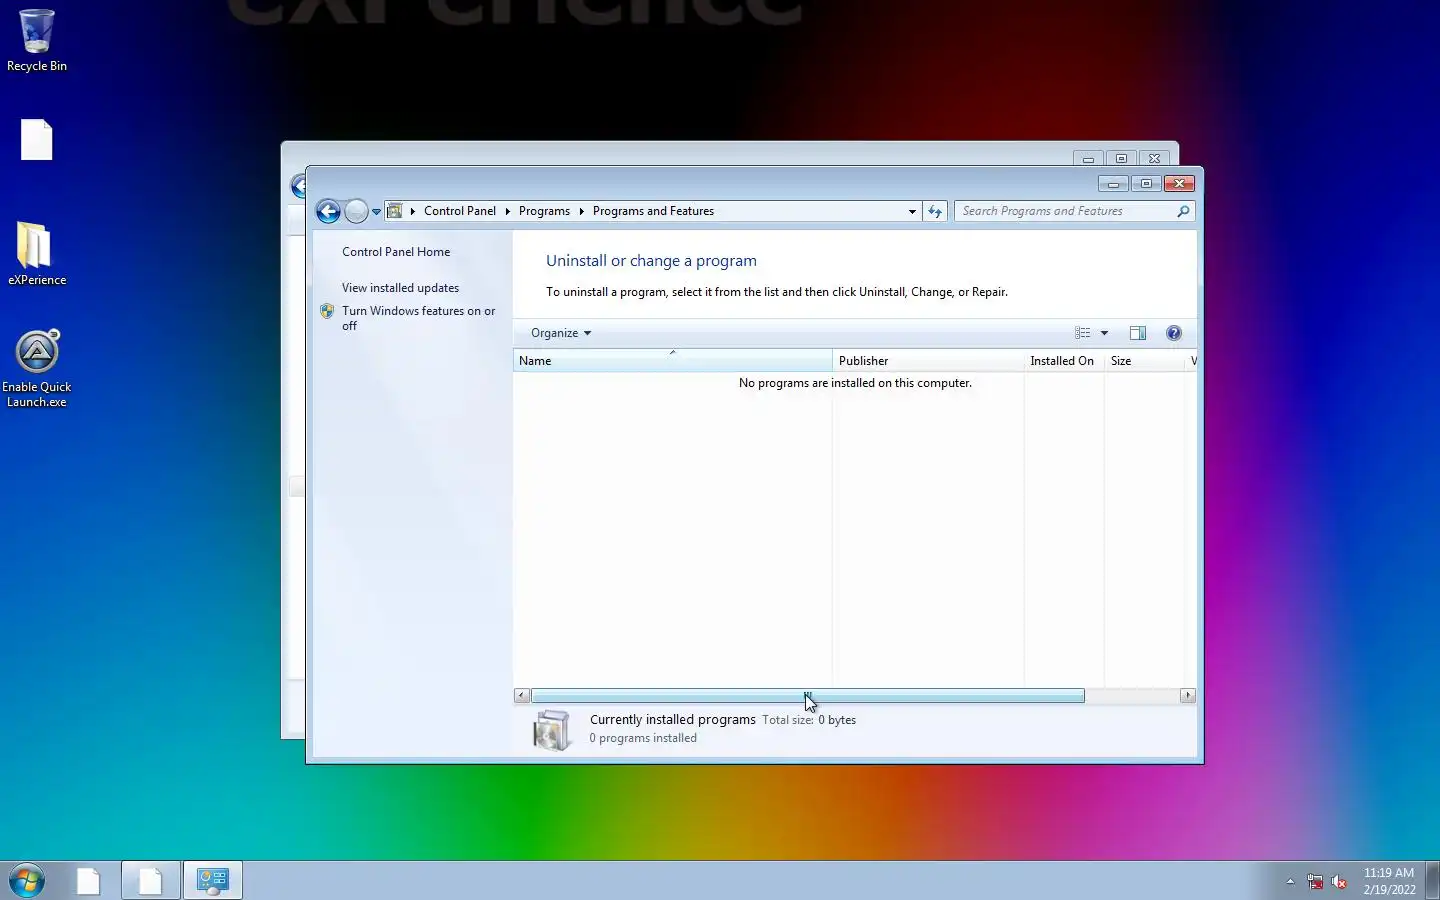Open the taskbar clock and date
The width and height of the screenshot is (1440, 900).
(1389, 881)
